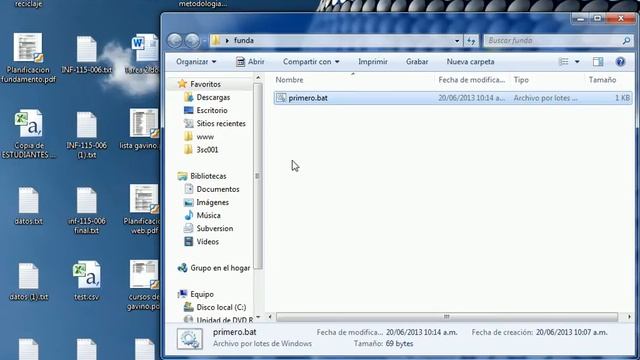Toggle the preview pane icon

[x=598, y=62]
